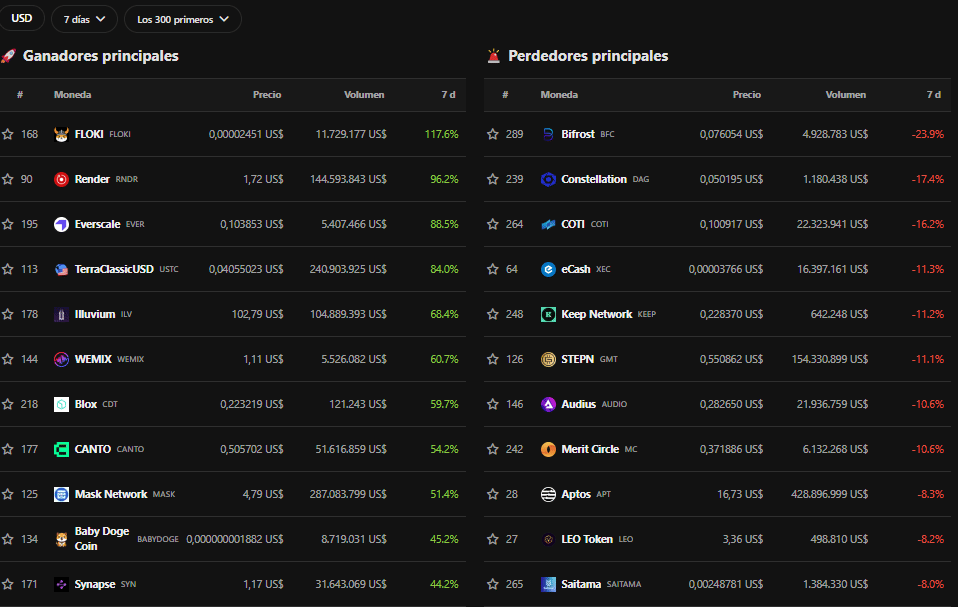Image resolution: width=958 pixels, height=607 pixels.
Task: Click the Mask Network coin logo
Action: (x=61, y=494)
